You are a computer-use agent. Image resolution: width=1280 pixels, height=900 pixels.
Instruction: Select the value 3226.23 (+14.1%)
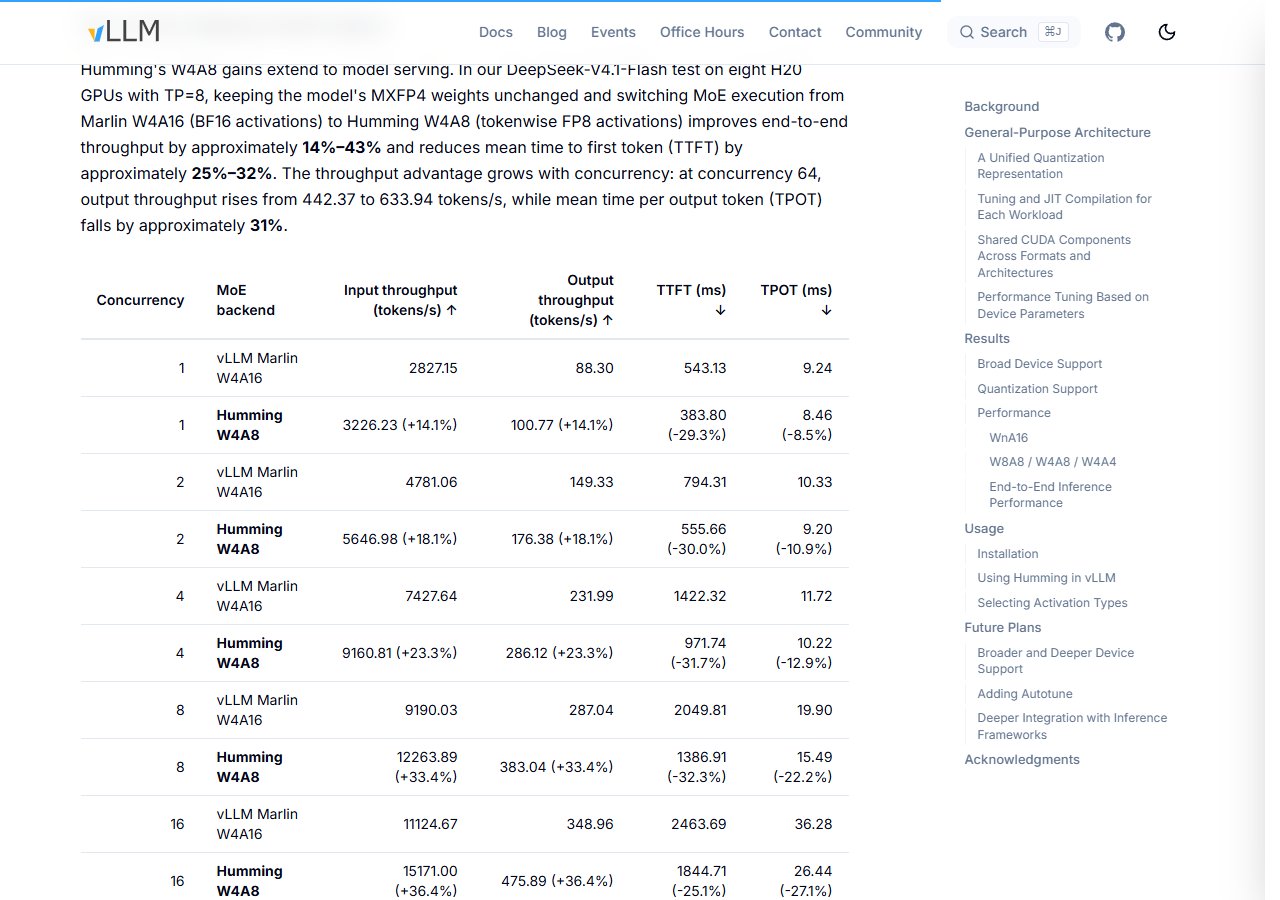tap(399, 425)
